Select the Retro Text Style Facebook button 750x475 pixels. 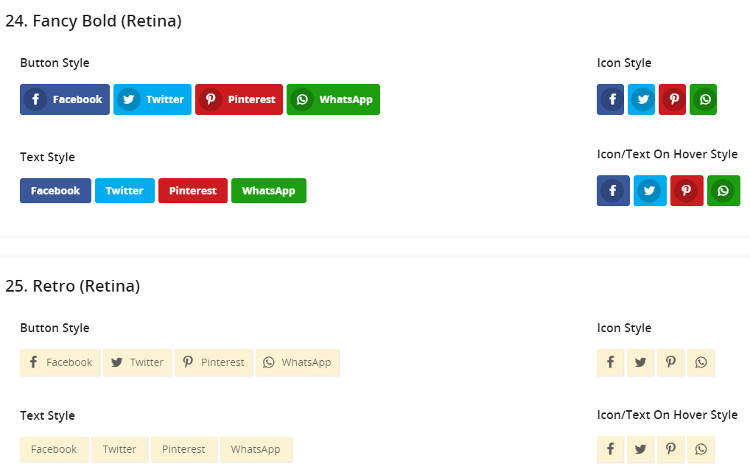[x=54, y=450]
